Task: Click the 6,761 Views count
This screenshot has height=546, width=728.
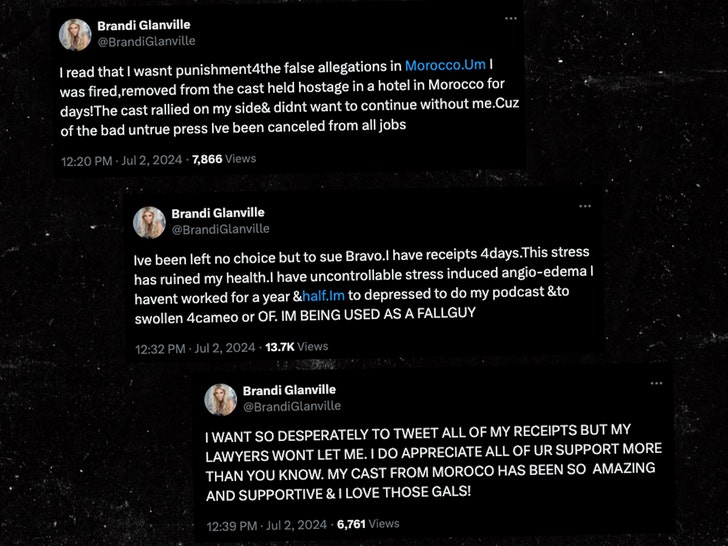Action: [x=368, y=524]
